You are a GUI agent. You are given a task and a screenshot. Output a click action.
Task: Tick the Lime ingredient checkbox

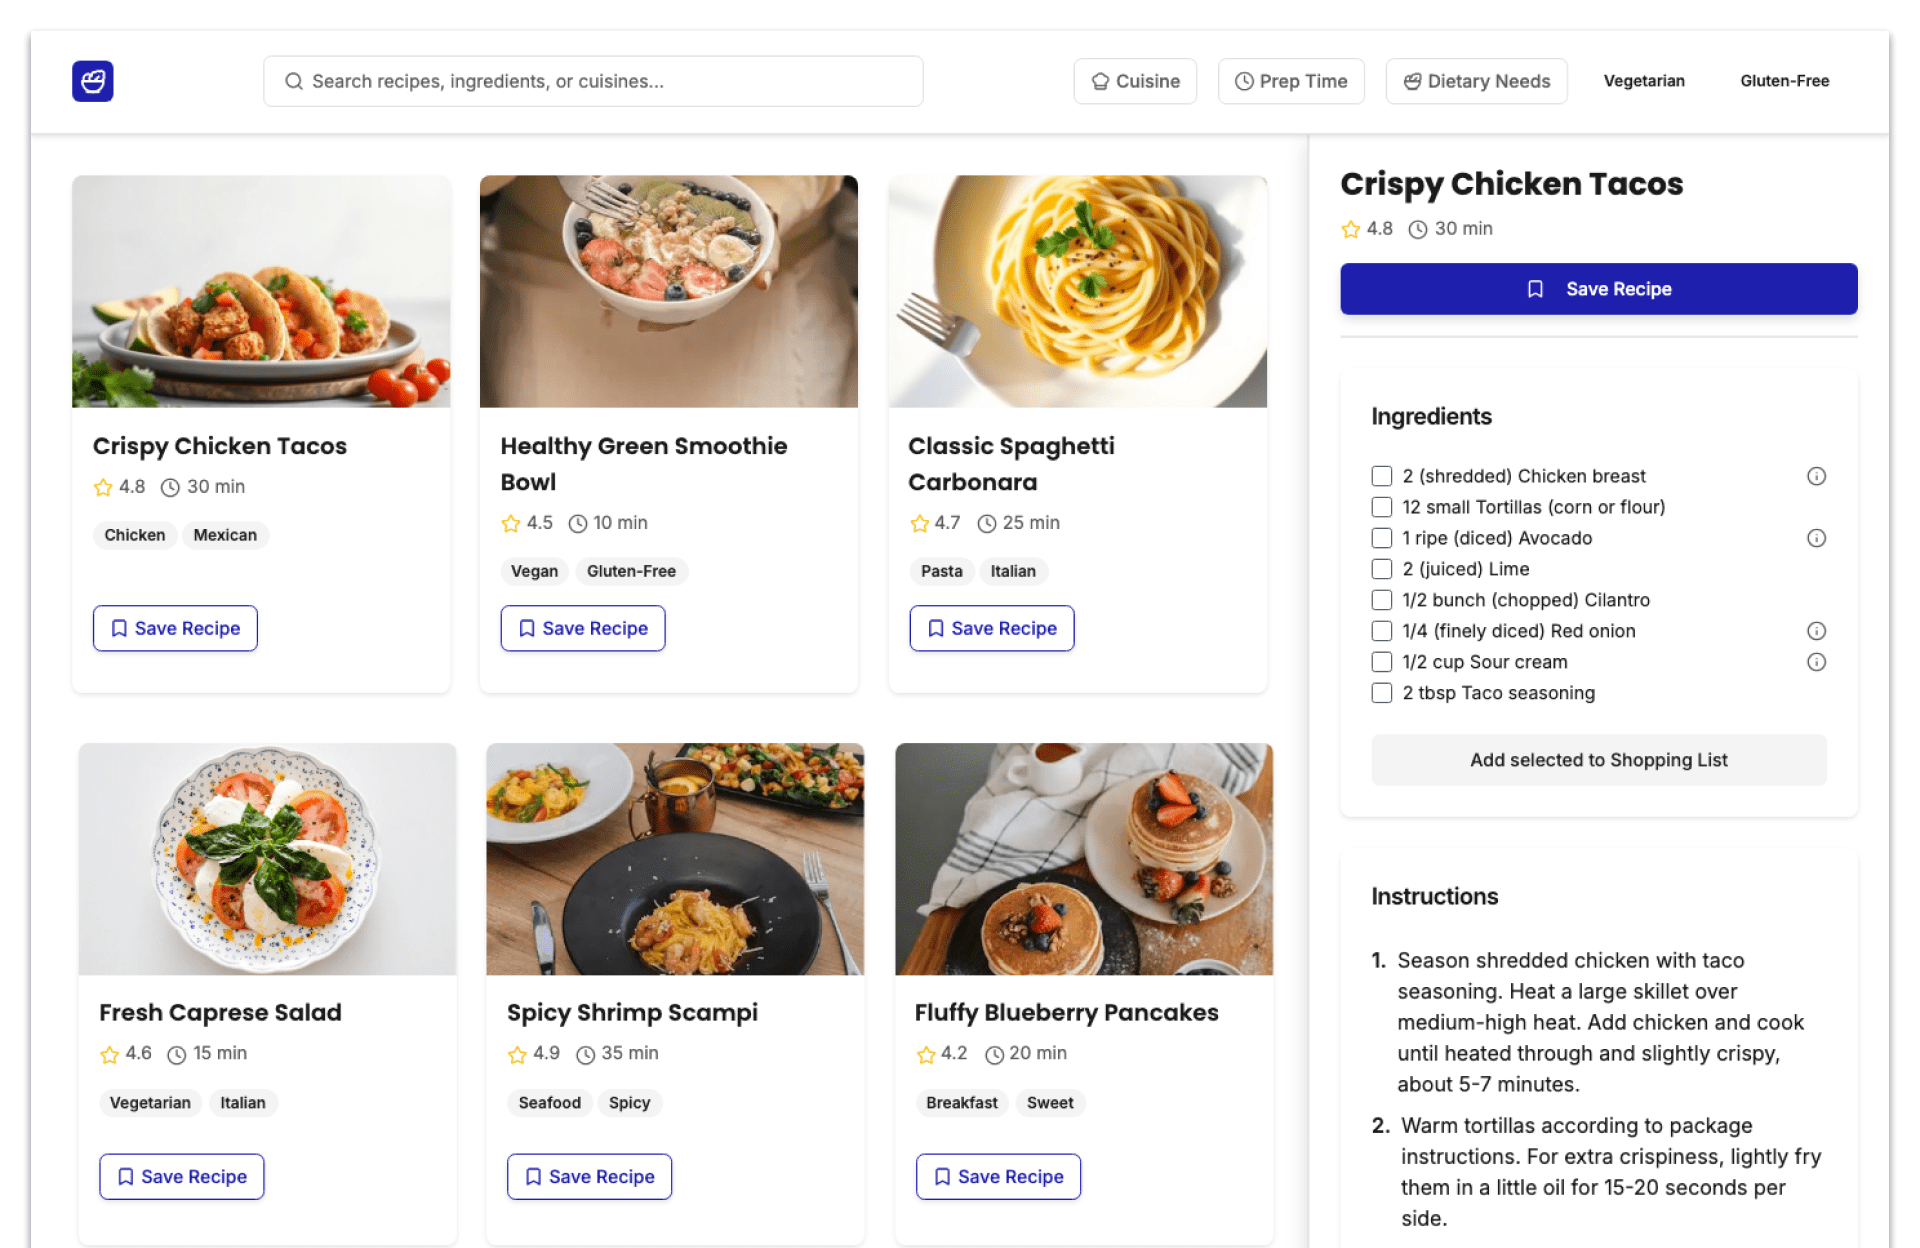click(x=1382, y=569)
